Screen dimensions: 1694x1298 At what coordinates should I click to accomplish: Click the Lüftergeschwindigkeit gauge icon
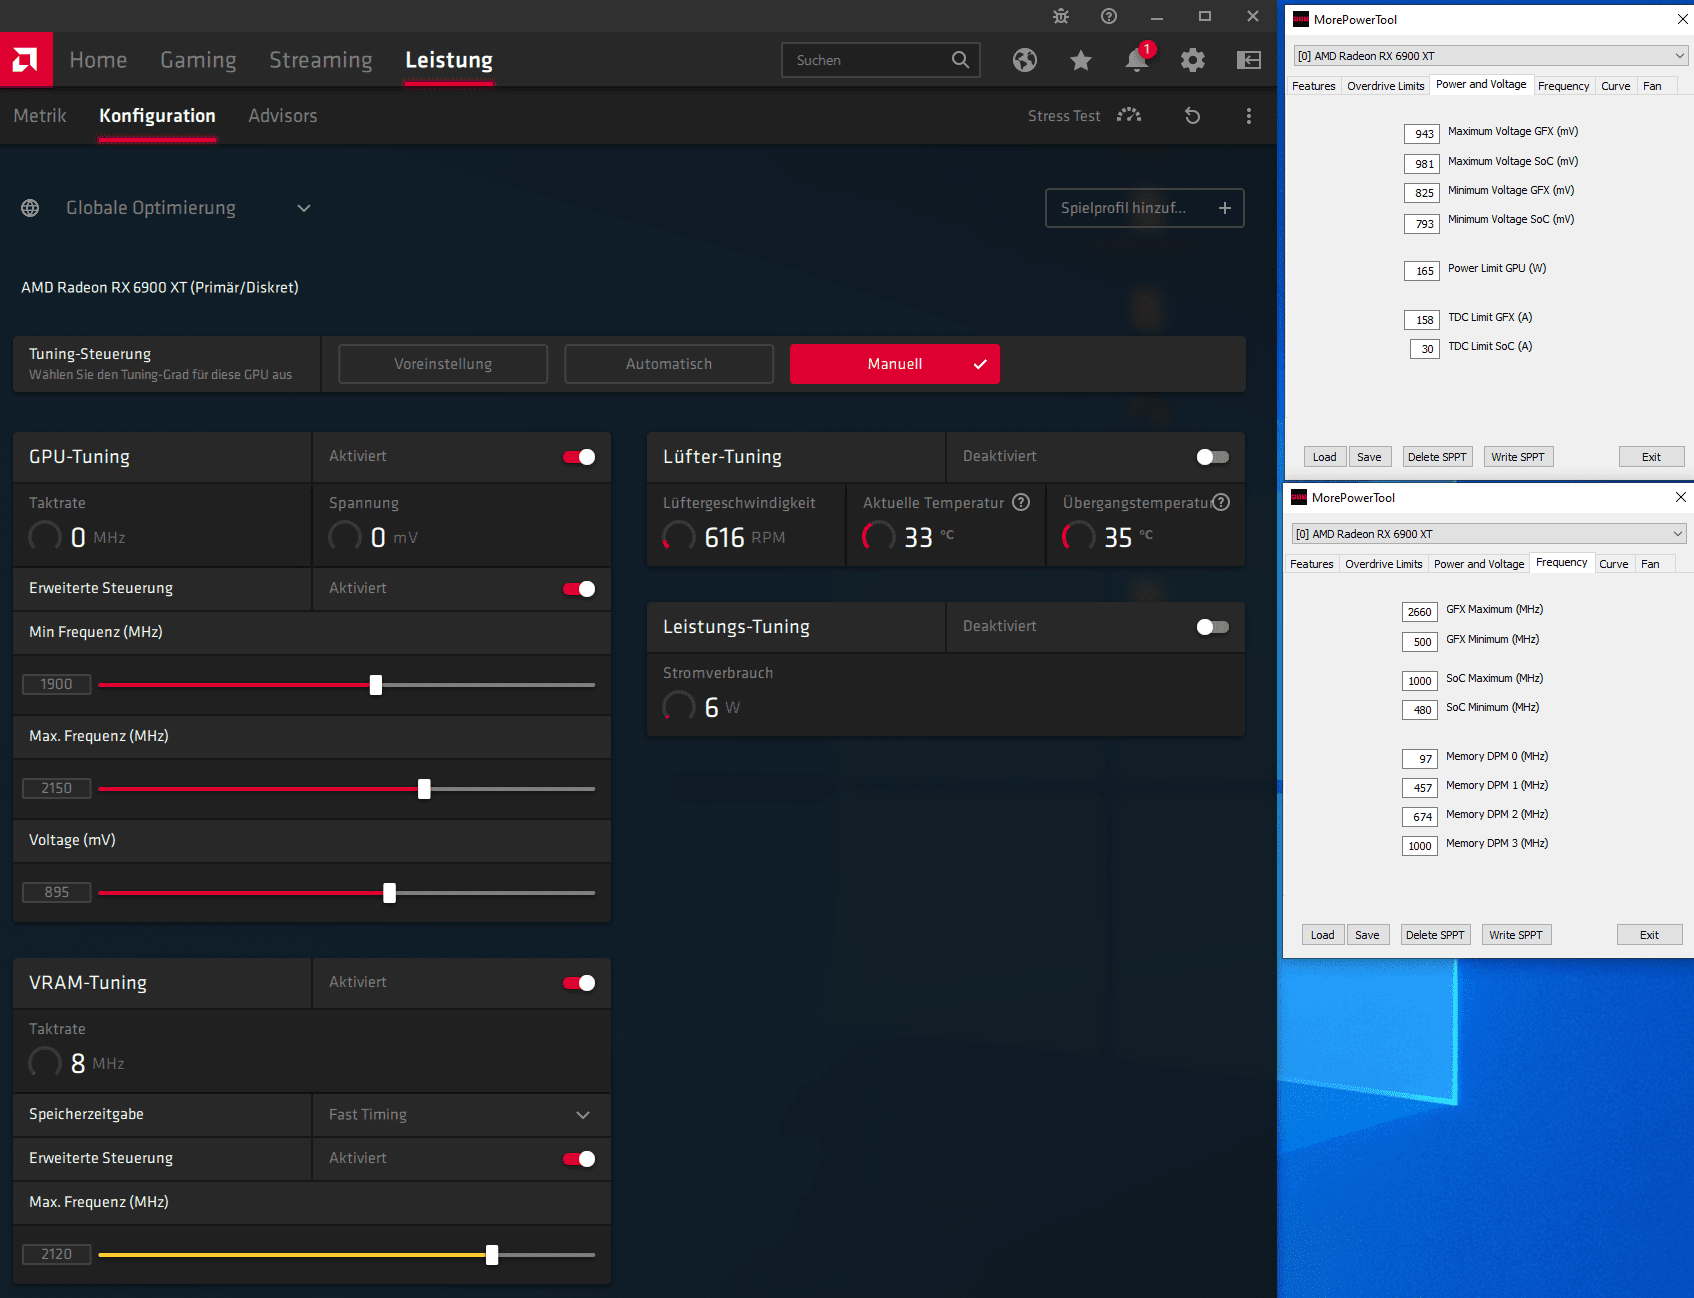tap(679, 537)
